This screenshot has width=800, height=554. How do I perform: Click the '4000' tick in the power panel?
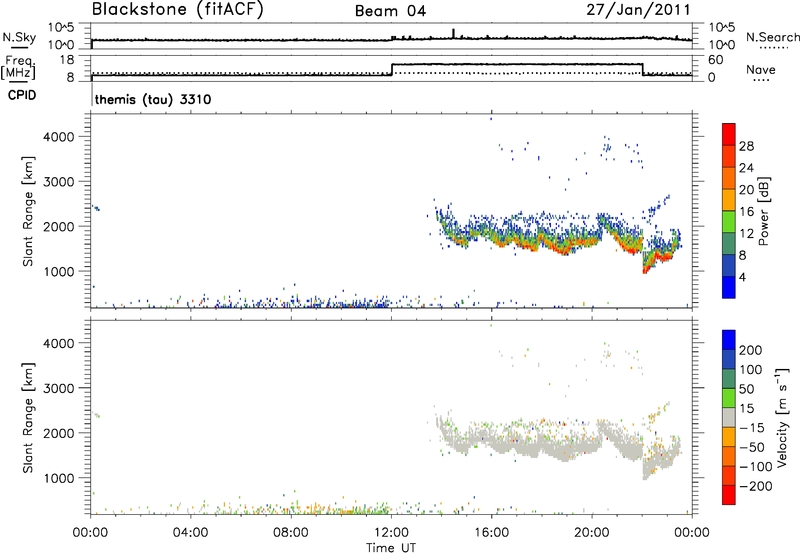click(x=58, y=137)
